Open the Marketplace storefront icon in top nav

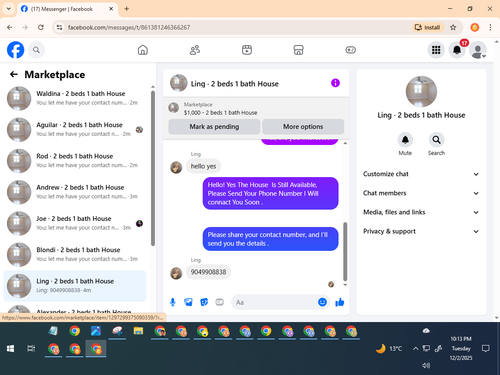pos(298,50)
